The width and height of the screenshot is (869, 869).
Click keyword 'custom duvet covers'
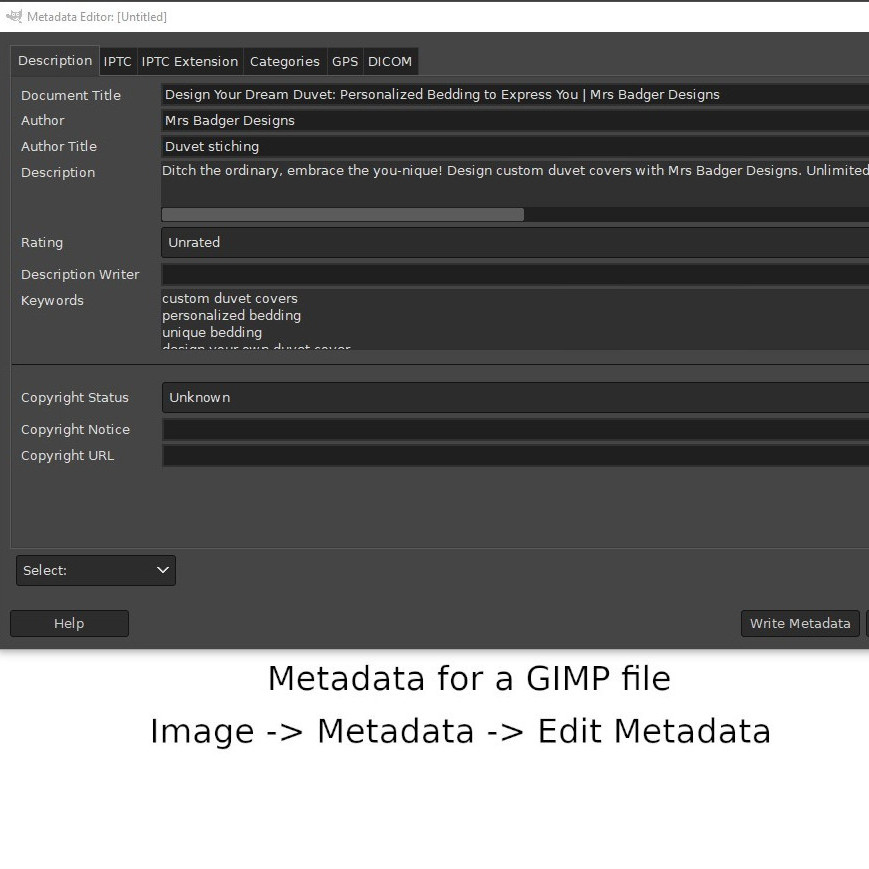[230, 299]
